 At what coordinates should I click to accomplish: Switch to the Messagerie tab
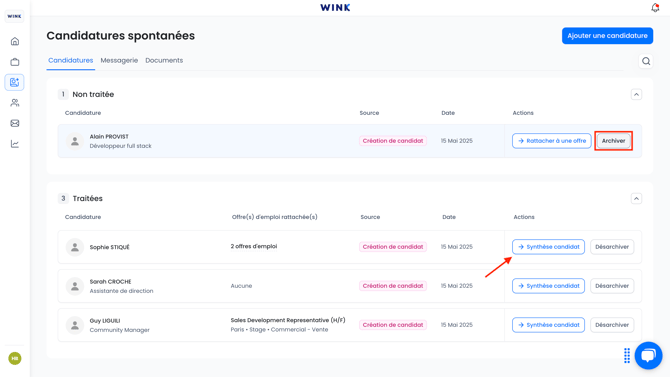click(119, 60)
